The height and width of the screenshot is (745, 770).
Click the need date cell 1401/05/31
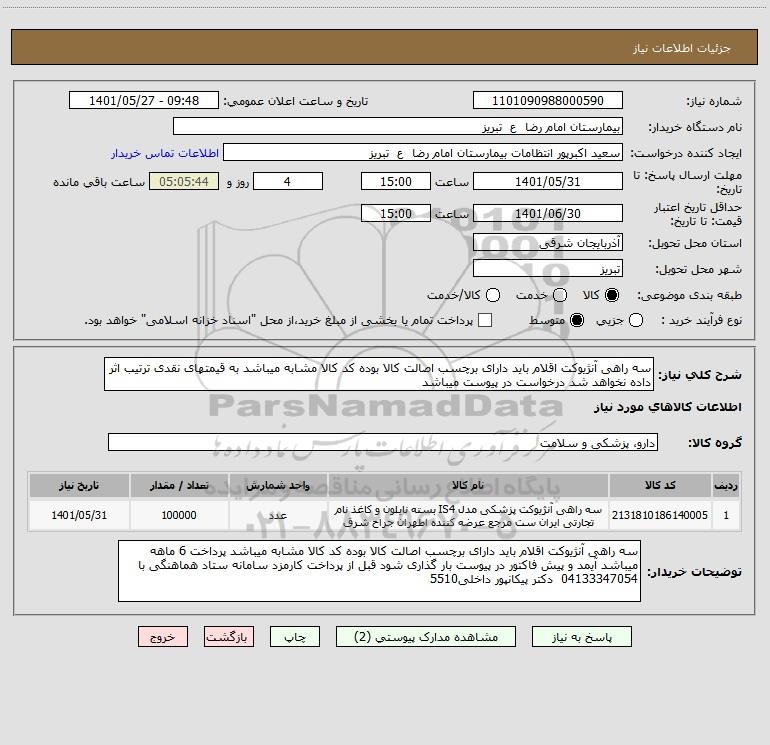point(79,515)
